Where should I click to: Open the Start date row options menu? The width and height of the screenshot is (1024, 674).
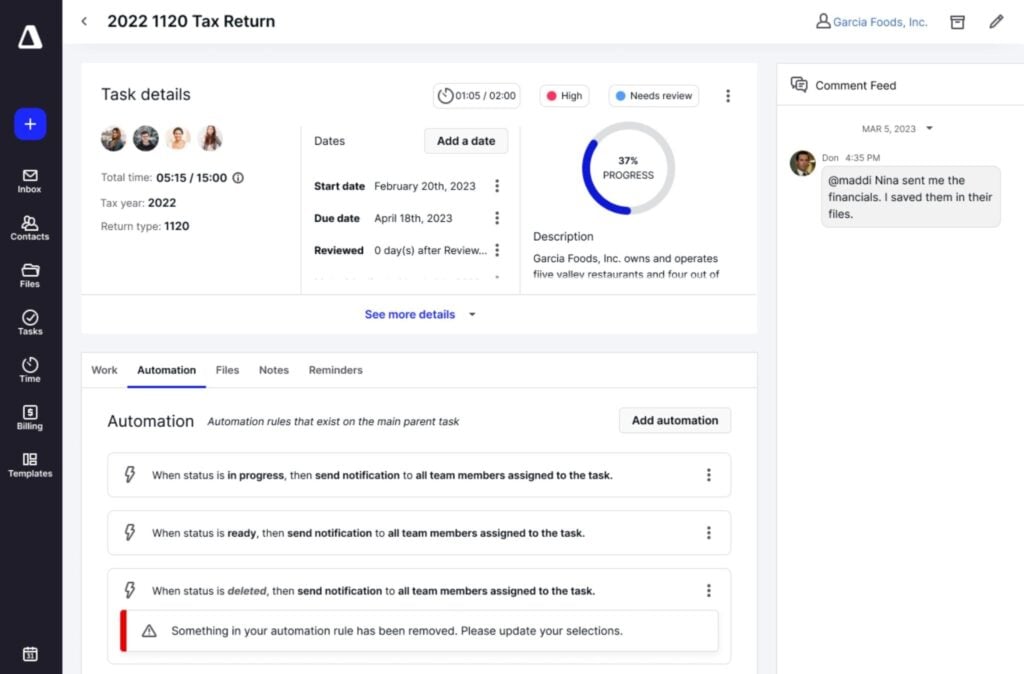click(497, 186)
